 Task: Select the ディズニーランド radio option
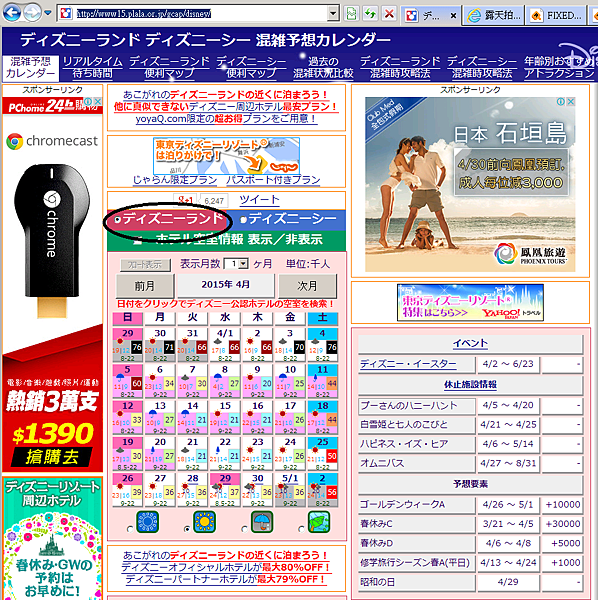(x=118, y=220)
